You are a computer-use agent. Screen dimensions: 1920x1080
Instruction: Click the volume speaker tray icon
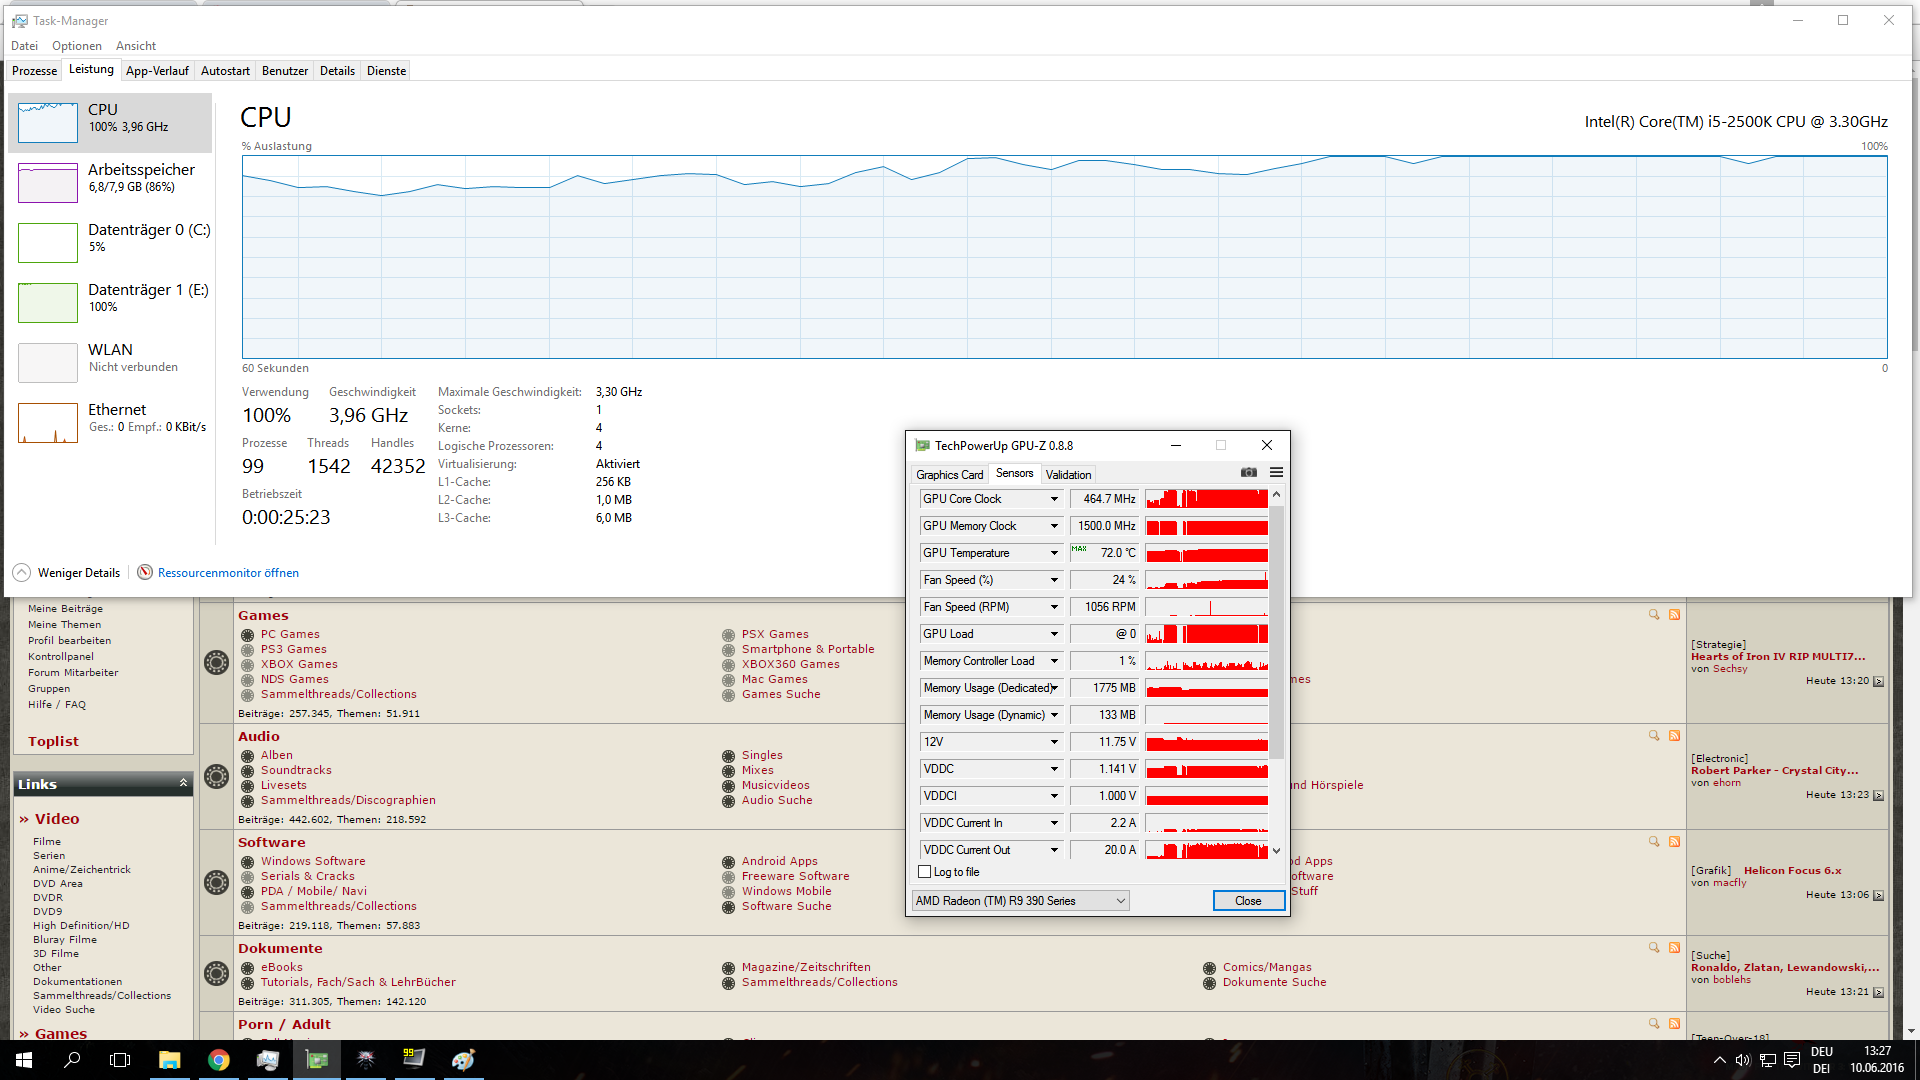pos(1743,1060)
